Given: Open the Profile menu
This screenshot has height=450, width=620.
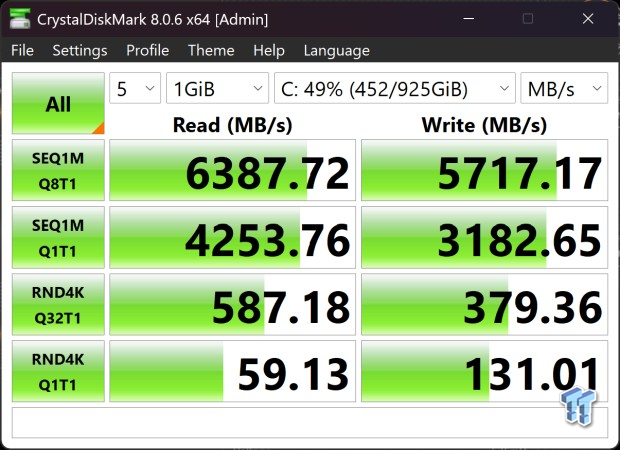Looking at the screenshot, I should (147, 51).
